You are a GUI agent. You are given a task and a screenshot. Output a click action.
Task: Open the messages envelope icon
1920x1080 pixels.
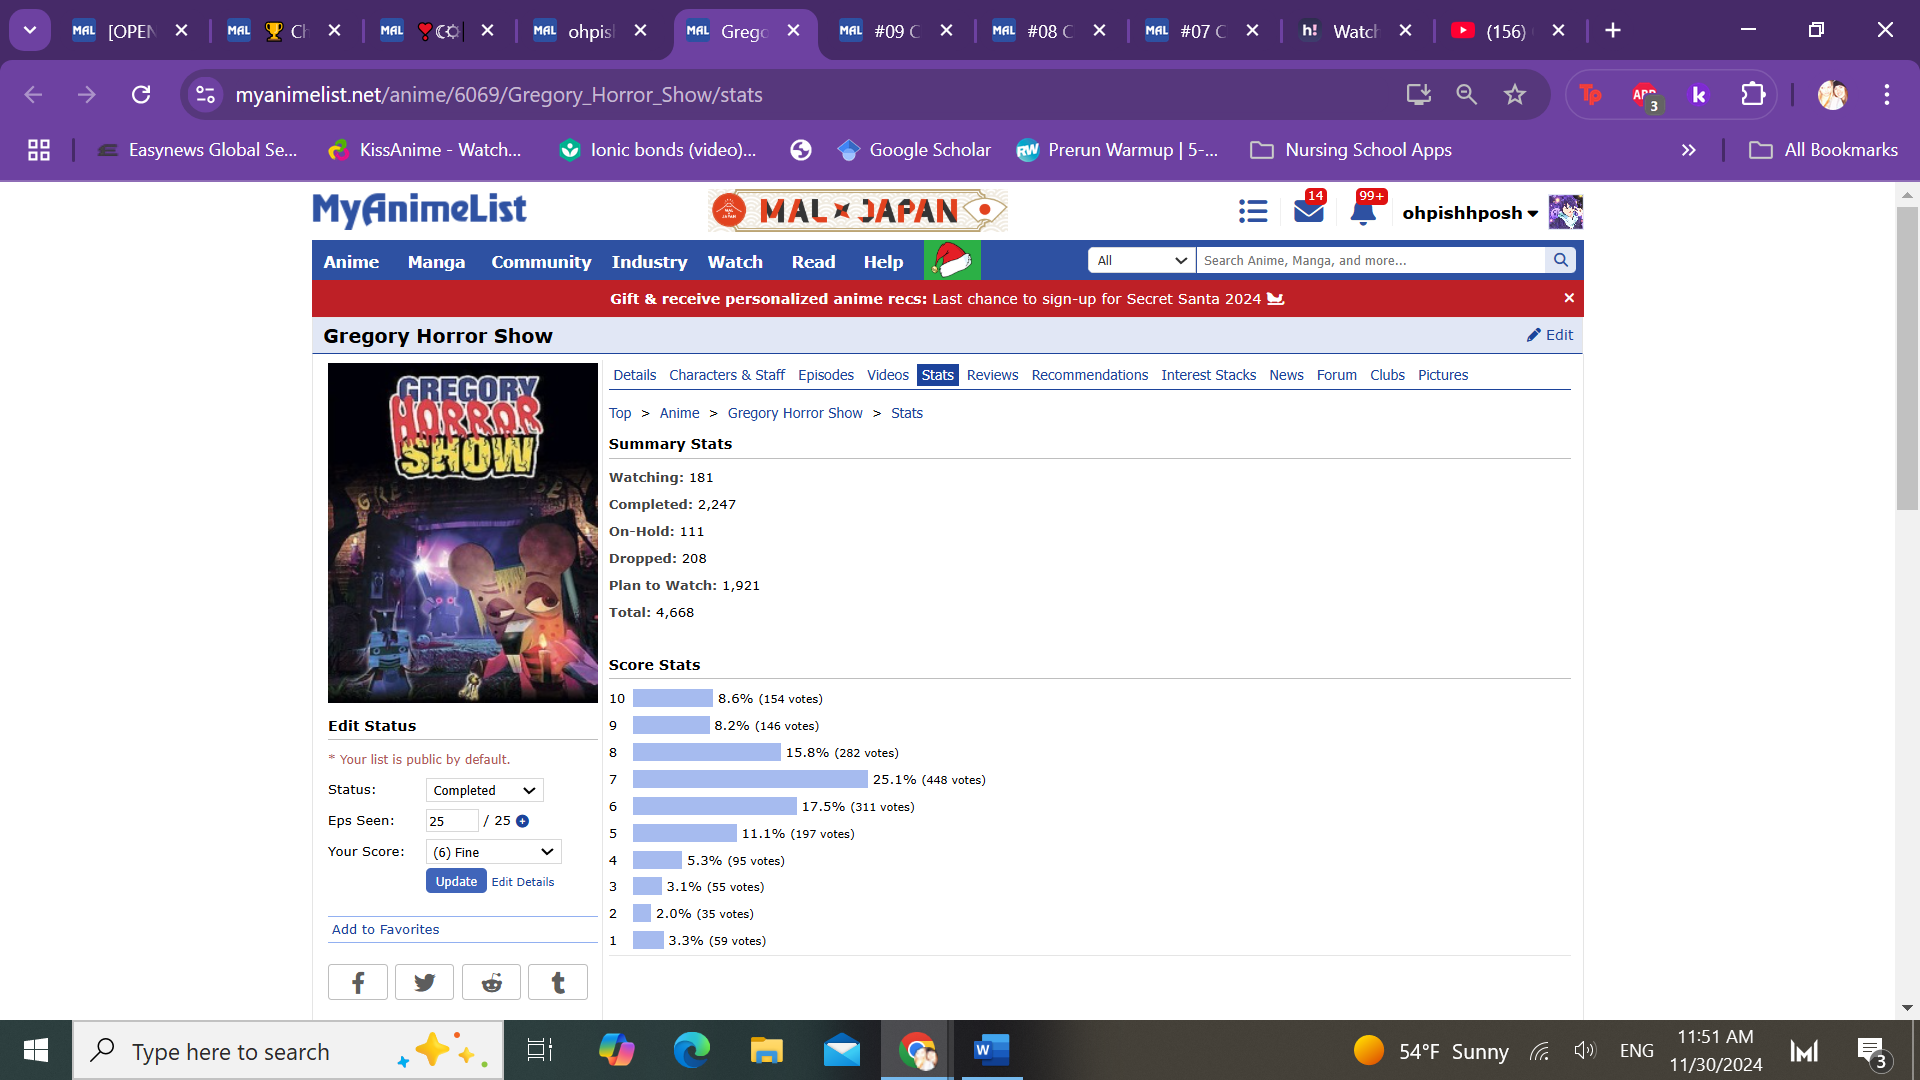click(x=1308, y=212)
